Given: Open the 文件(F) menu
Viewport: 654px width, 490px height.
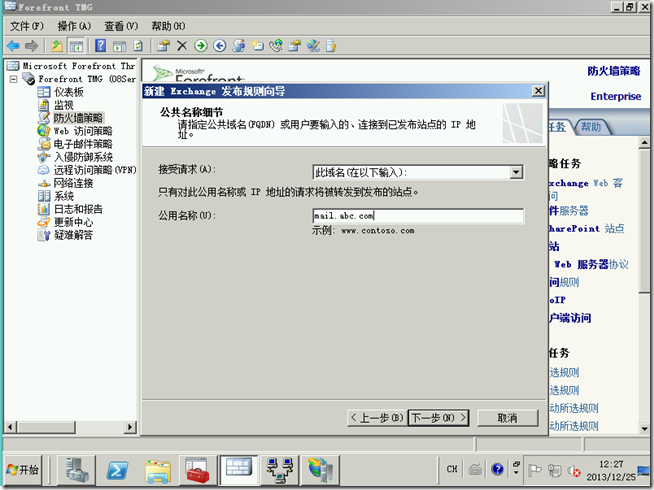Looking at the screenshot, I should (x=27, y=26).
